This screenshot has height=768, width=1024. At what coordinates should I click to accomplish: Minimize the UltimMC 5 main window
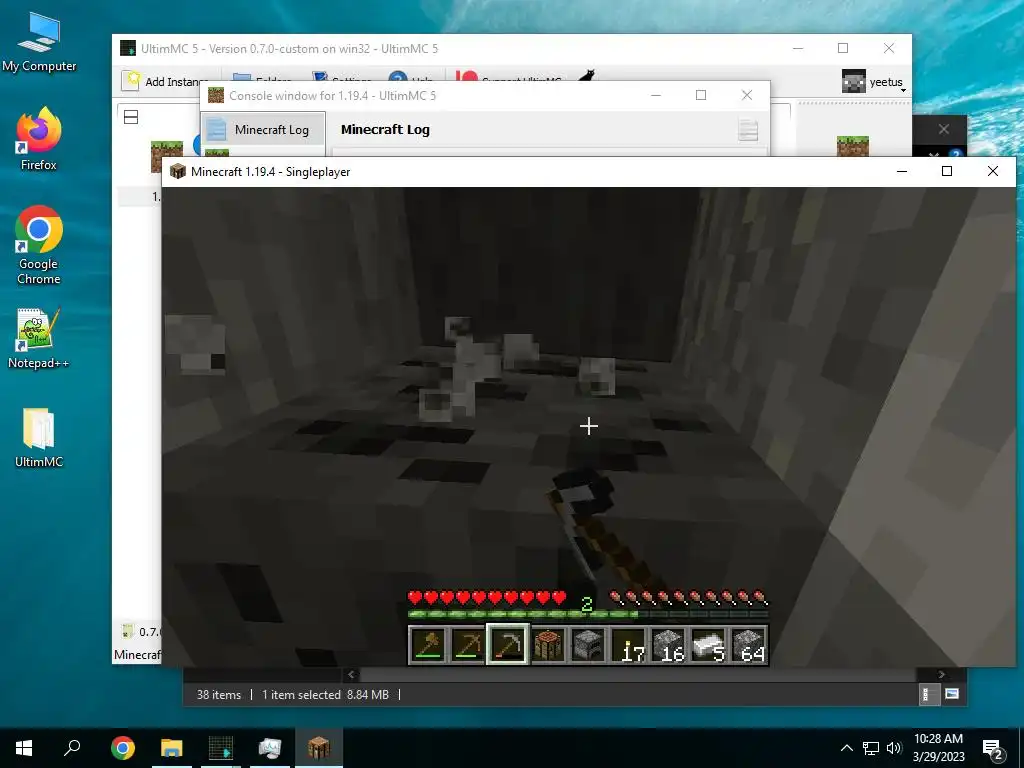[x=798, y=48]
